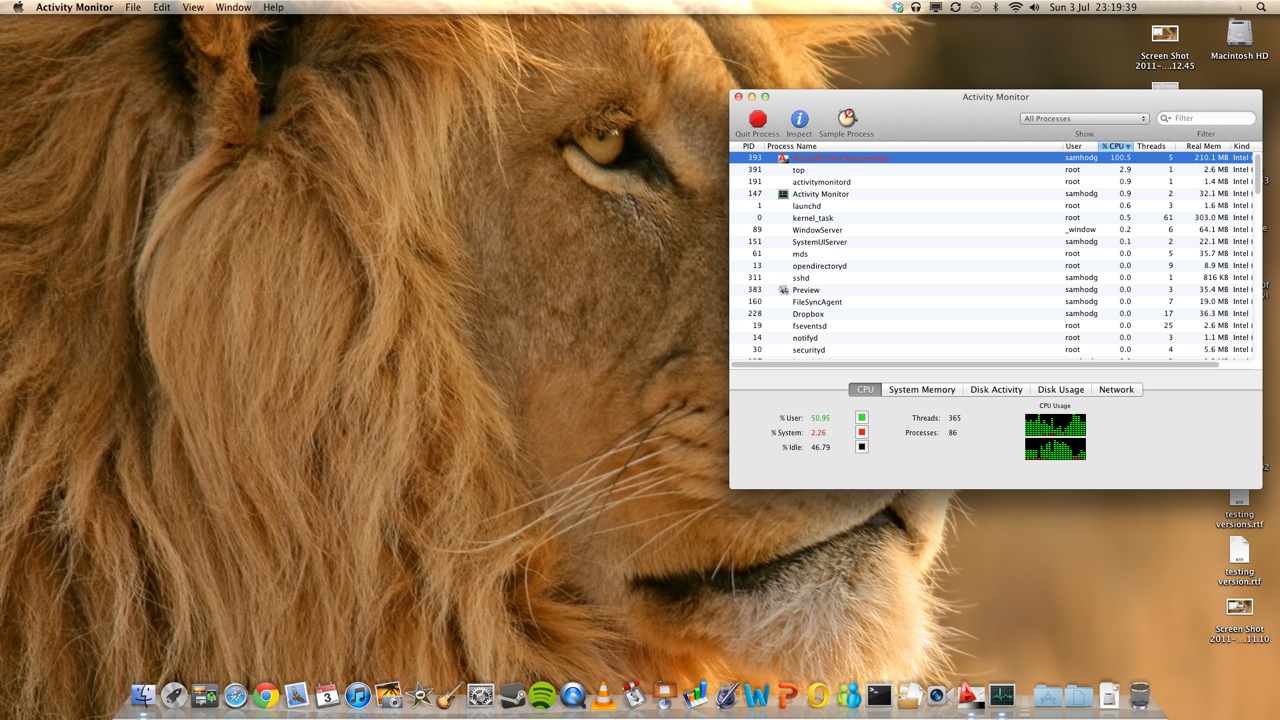The image size is (1280, 720).
Task: Switch to the Disk Usage tab
Action: coord(1061,390)
